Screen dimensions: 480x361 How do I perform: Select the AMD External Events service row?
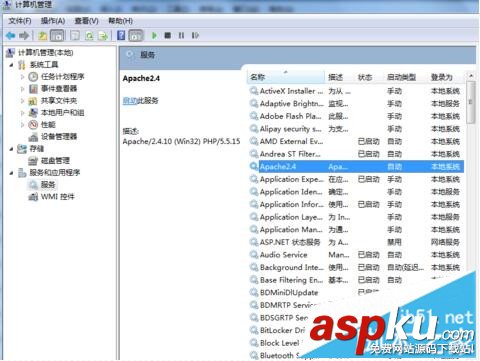point(356,142)
